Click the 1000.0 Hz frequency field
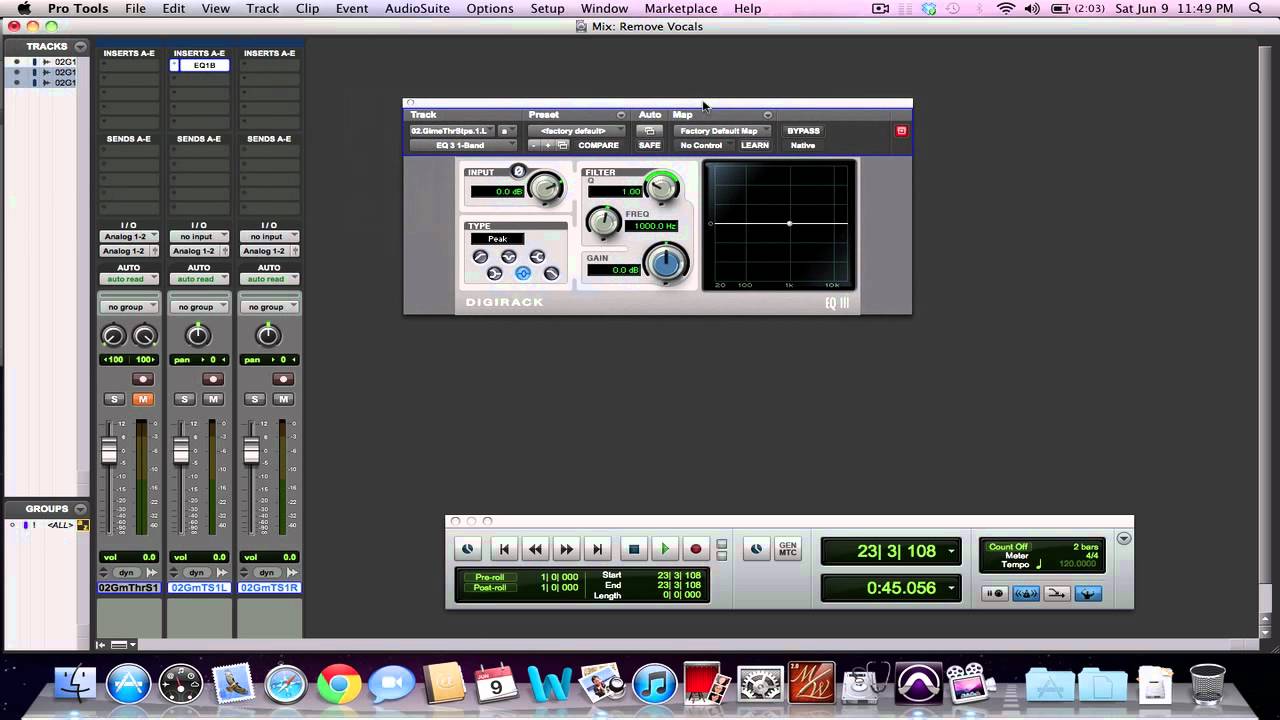The image size is (1280, 720). (x=652, y=226)
